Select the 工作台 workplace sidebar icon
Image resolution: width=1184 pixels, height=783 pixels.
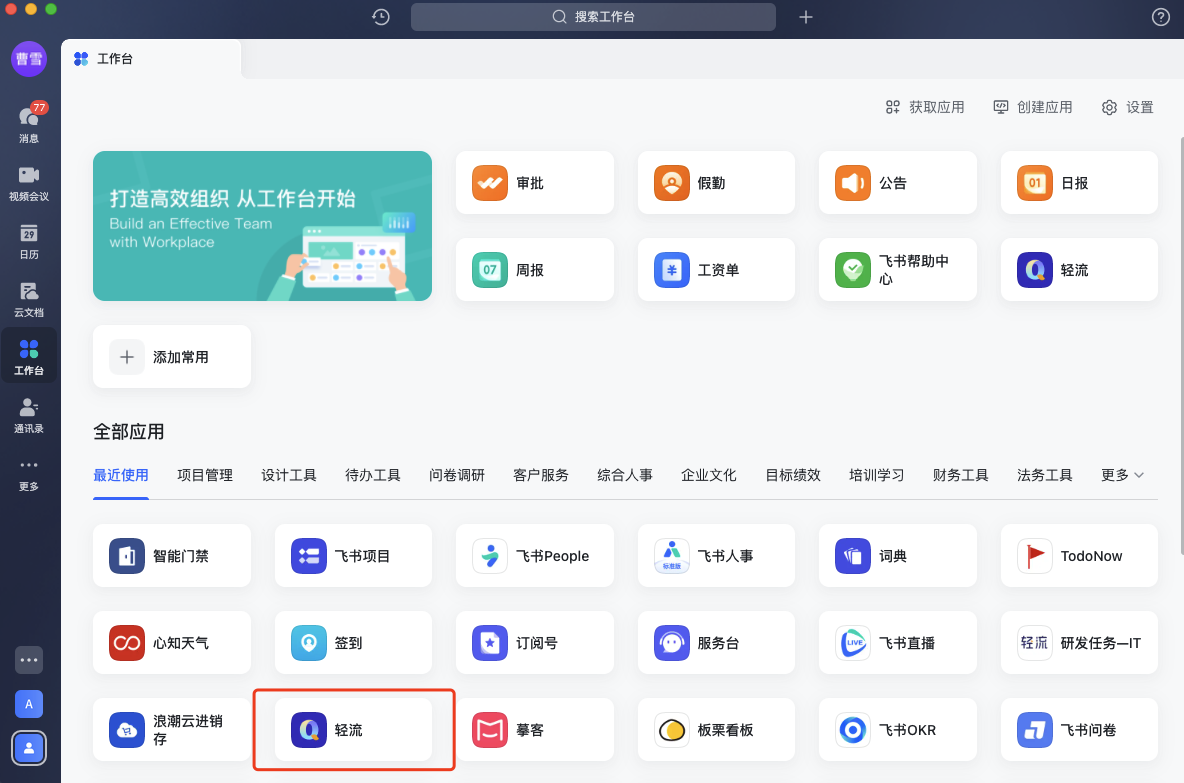point(29,356)
